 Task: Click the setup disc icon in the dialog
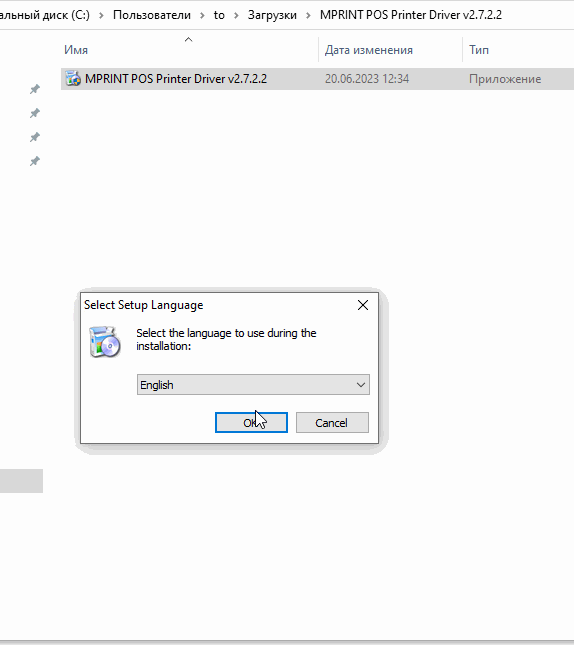tap(105, 342)
